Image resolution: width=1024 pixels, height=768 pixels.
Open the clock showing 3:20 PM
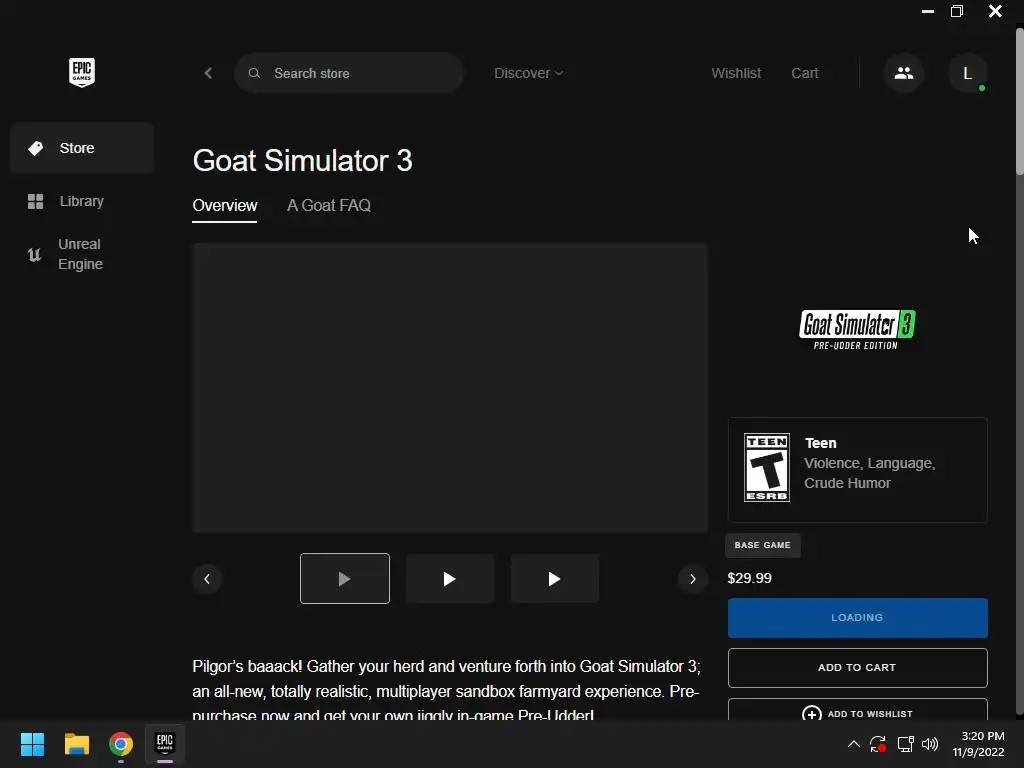pyautogui.click(x=978, y=744)
